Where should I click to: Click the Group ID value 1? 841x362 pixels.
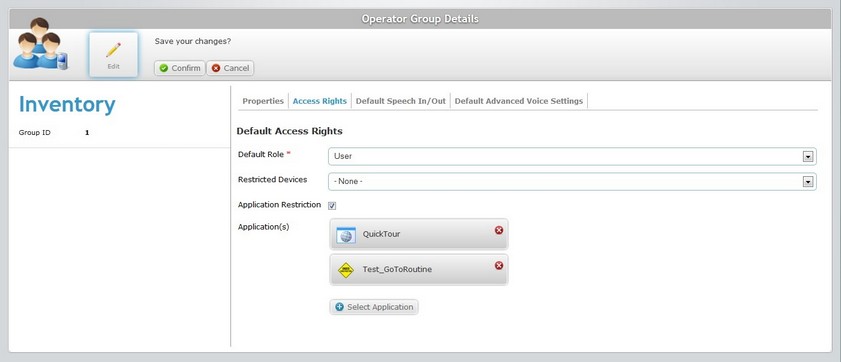(x=87, y=132)
